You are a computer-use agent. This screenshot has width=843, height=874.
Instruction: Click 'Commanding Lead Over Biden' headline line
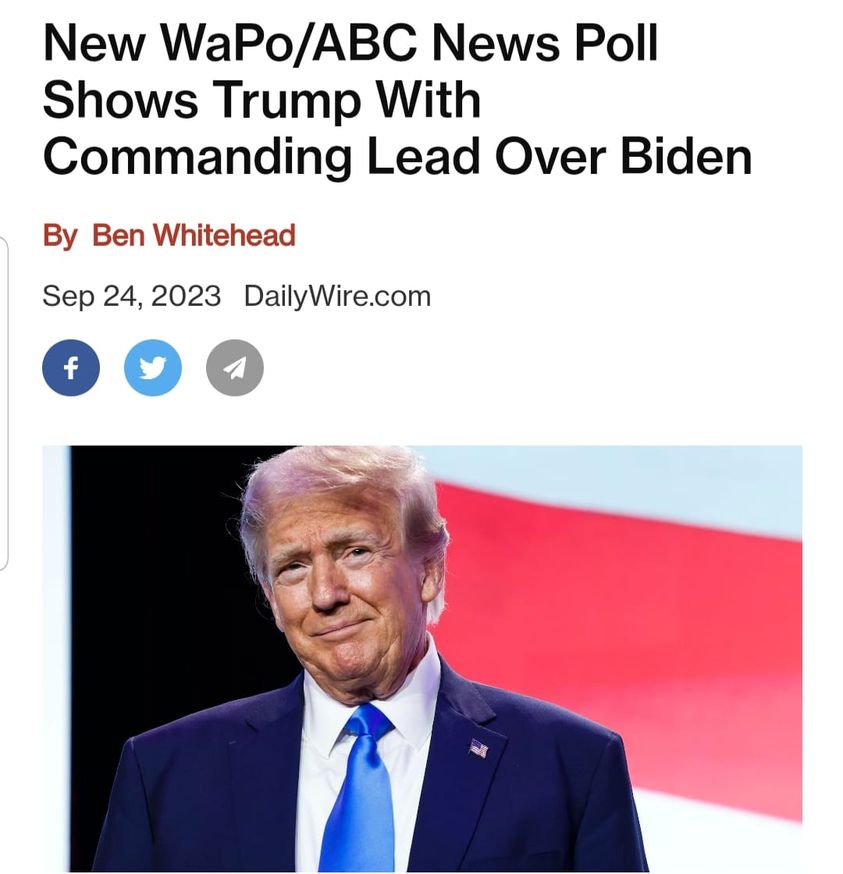click(398, 157)
